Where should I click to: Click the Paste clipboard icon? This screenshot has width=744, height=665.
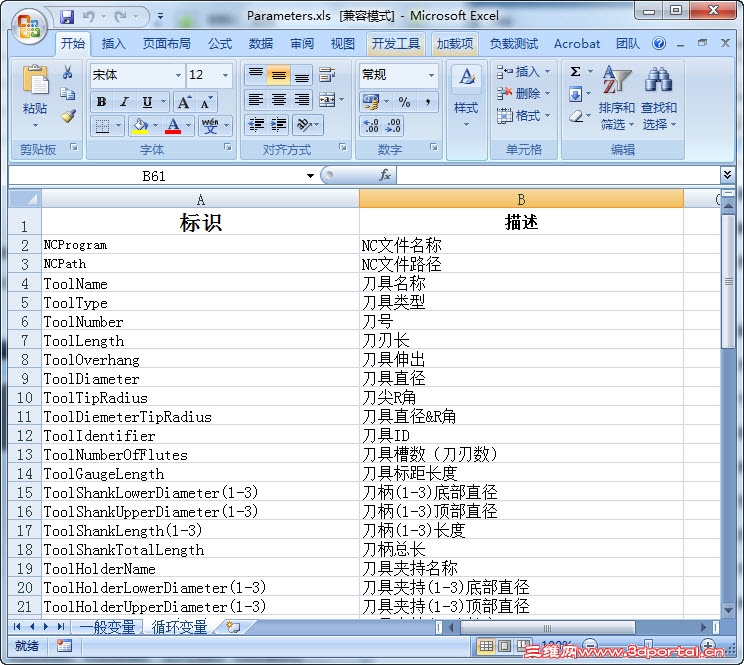35,79
